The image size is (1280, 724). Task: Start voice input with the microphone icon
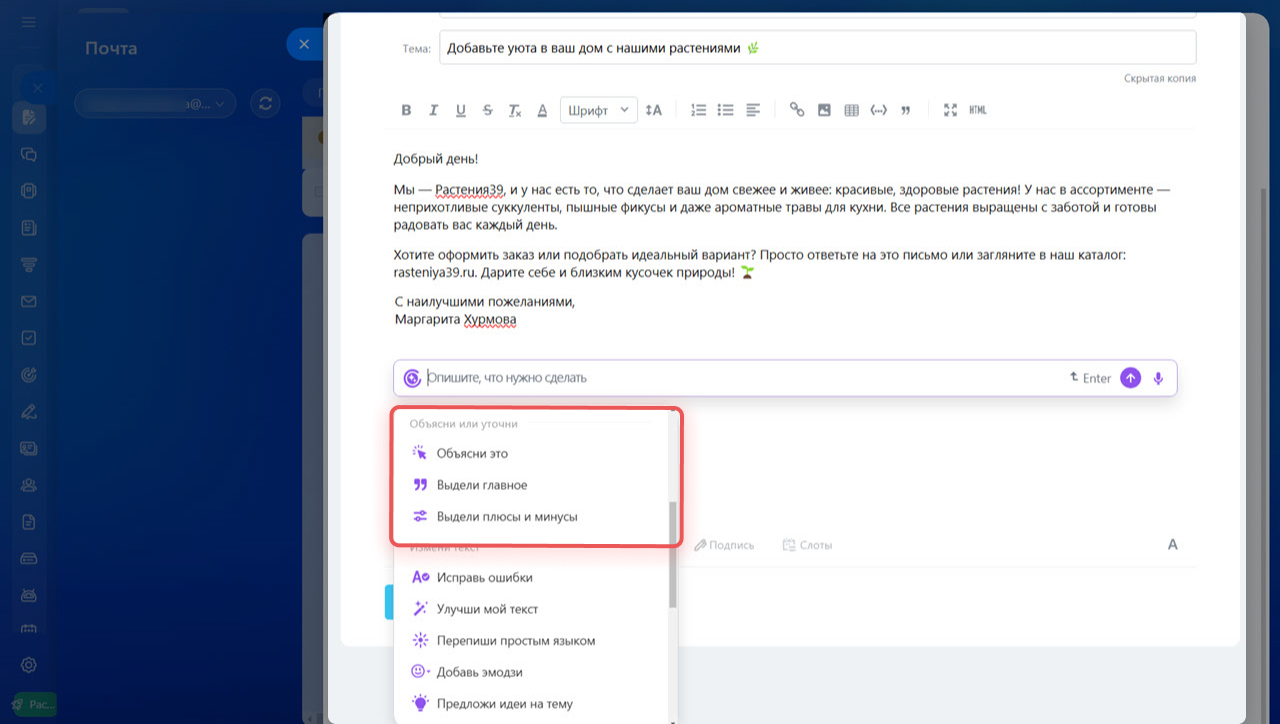[1158, 378]
